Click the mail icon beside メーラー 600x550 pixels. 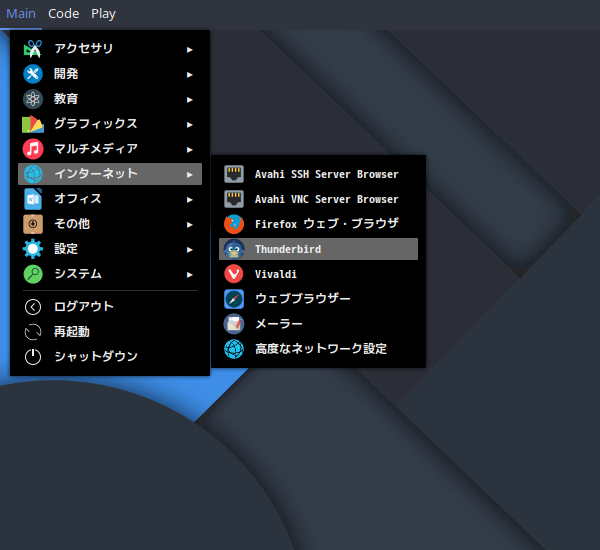[x=234, y=324]
